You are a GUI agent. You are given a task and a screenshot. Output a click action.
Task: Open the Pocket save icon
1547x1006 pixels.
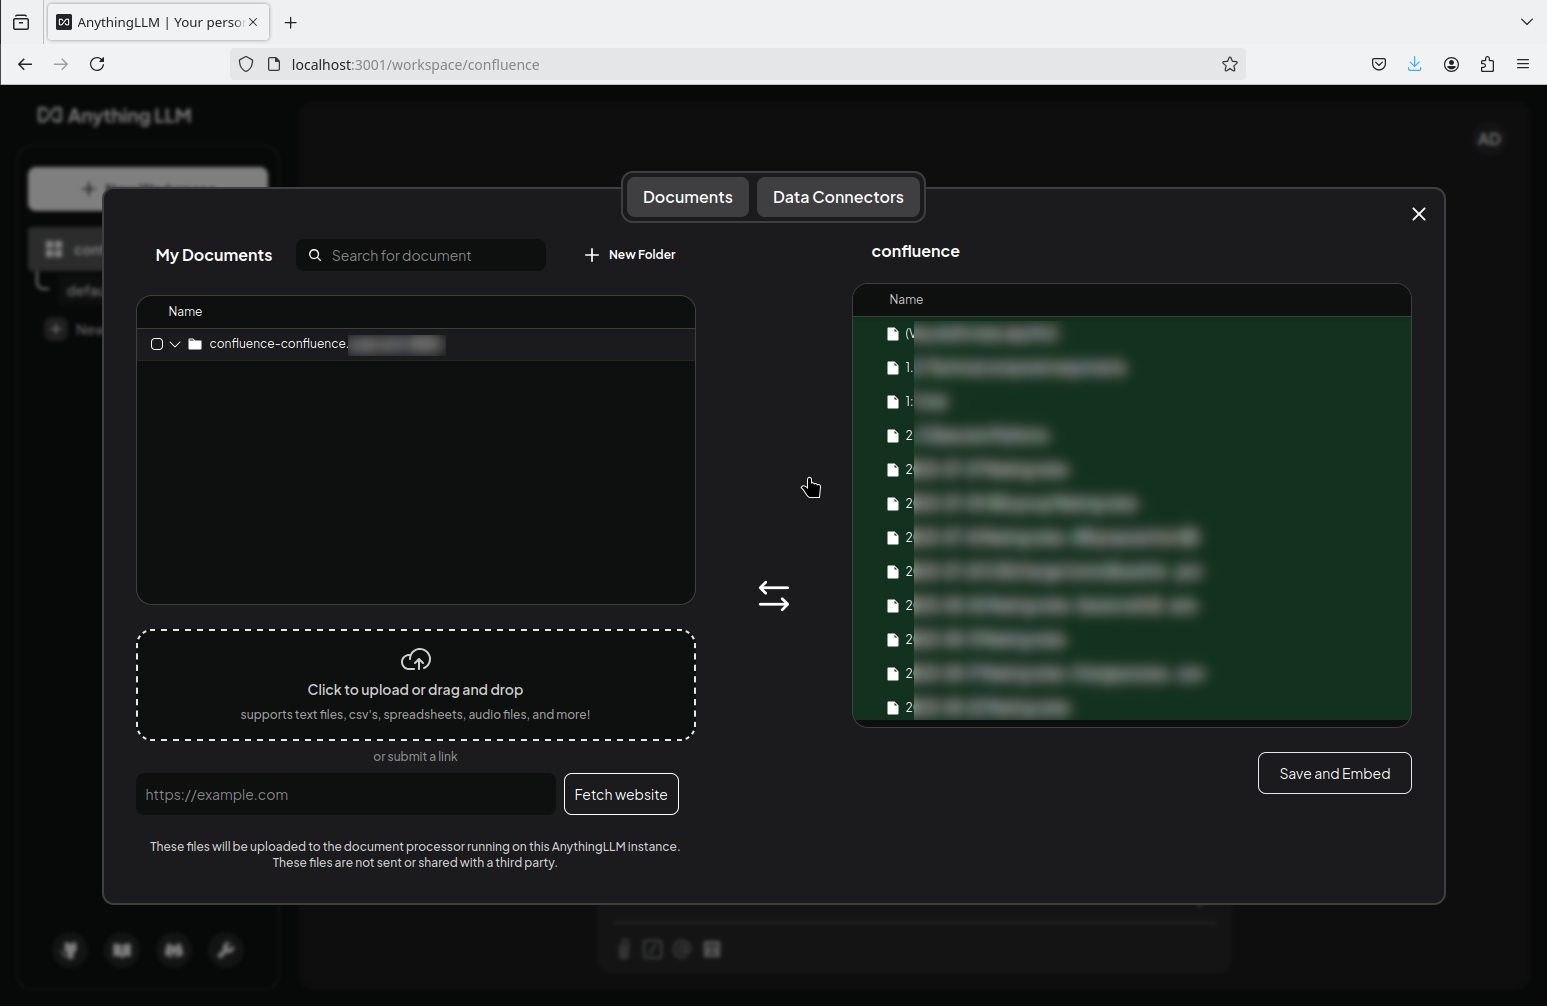[x=1379, y=64]
